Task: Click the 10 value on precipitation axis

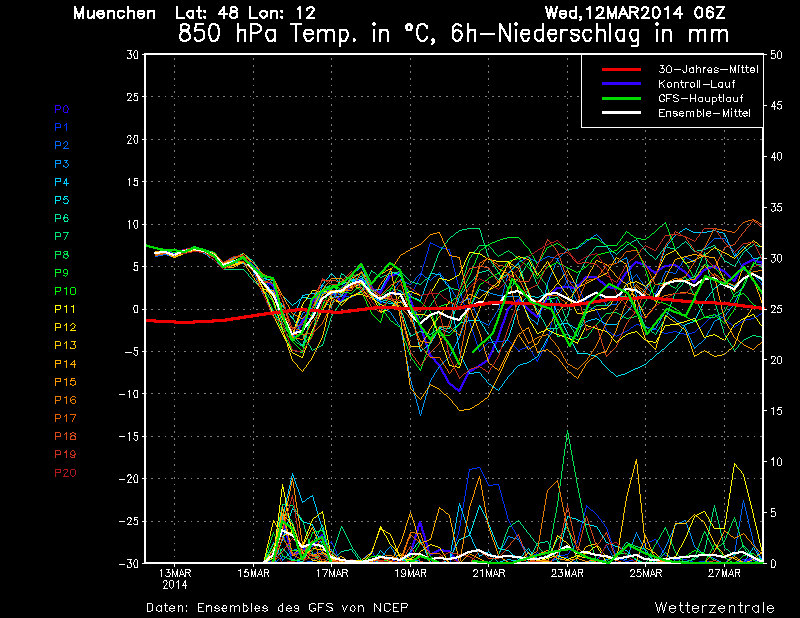Action: pyautogui.click(x=776, y=462)
